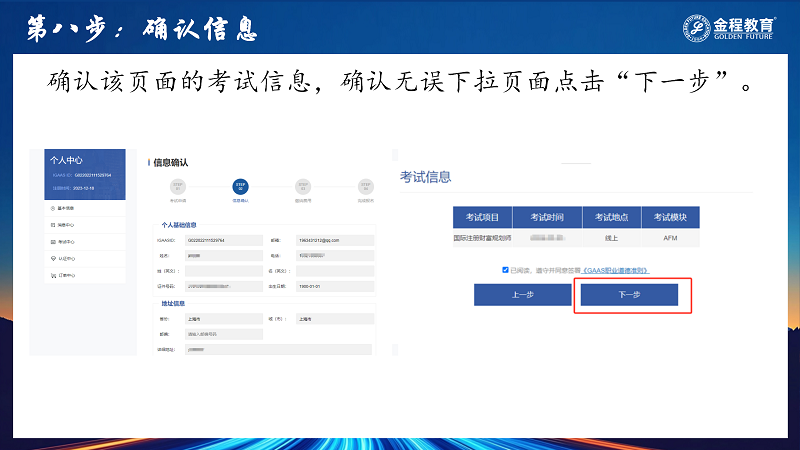Click the shopping cart icon beside 订单中心
Image resolution: width=800 pixels, height=450 pixels.
[53, 276]
